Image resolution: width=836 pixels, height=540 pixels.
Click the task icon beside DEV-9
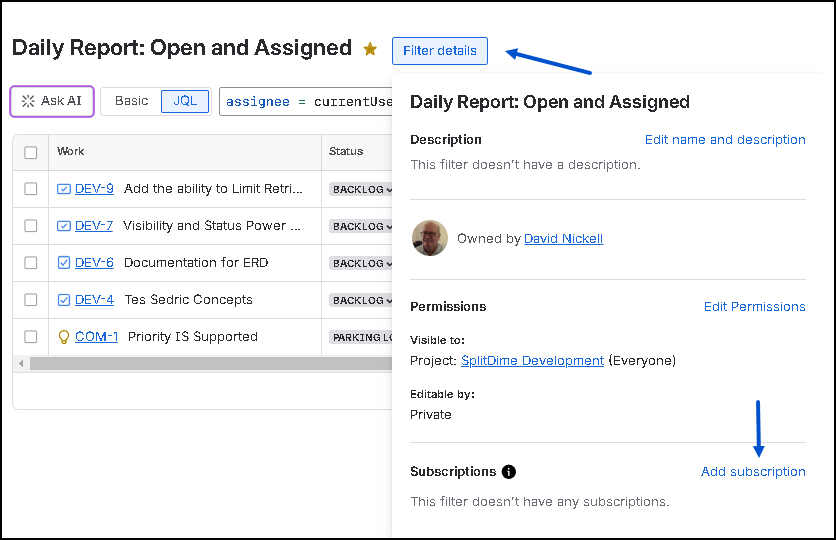point(64,189)
